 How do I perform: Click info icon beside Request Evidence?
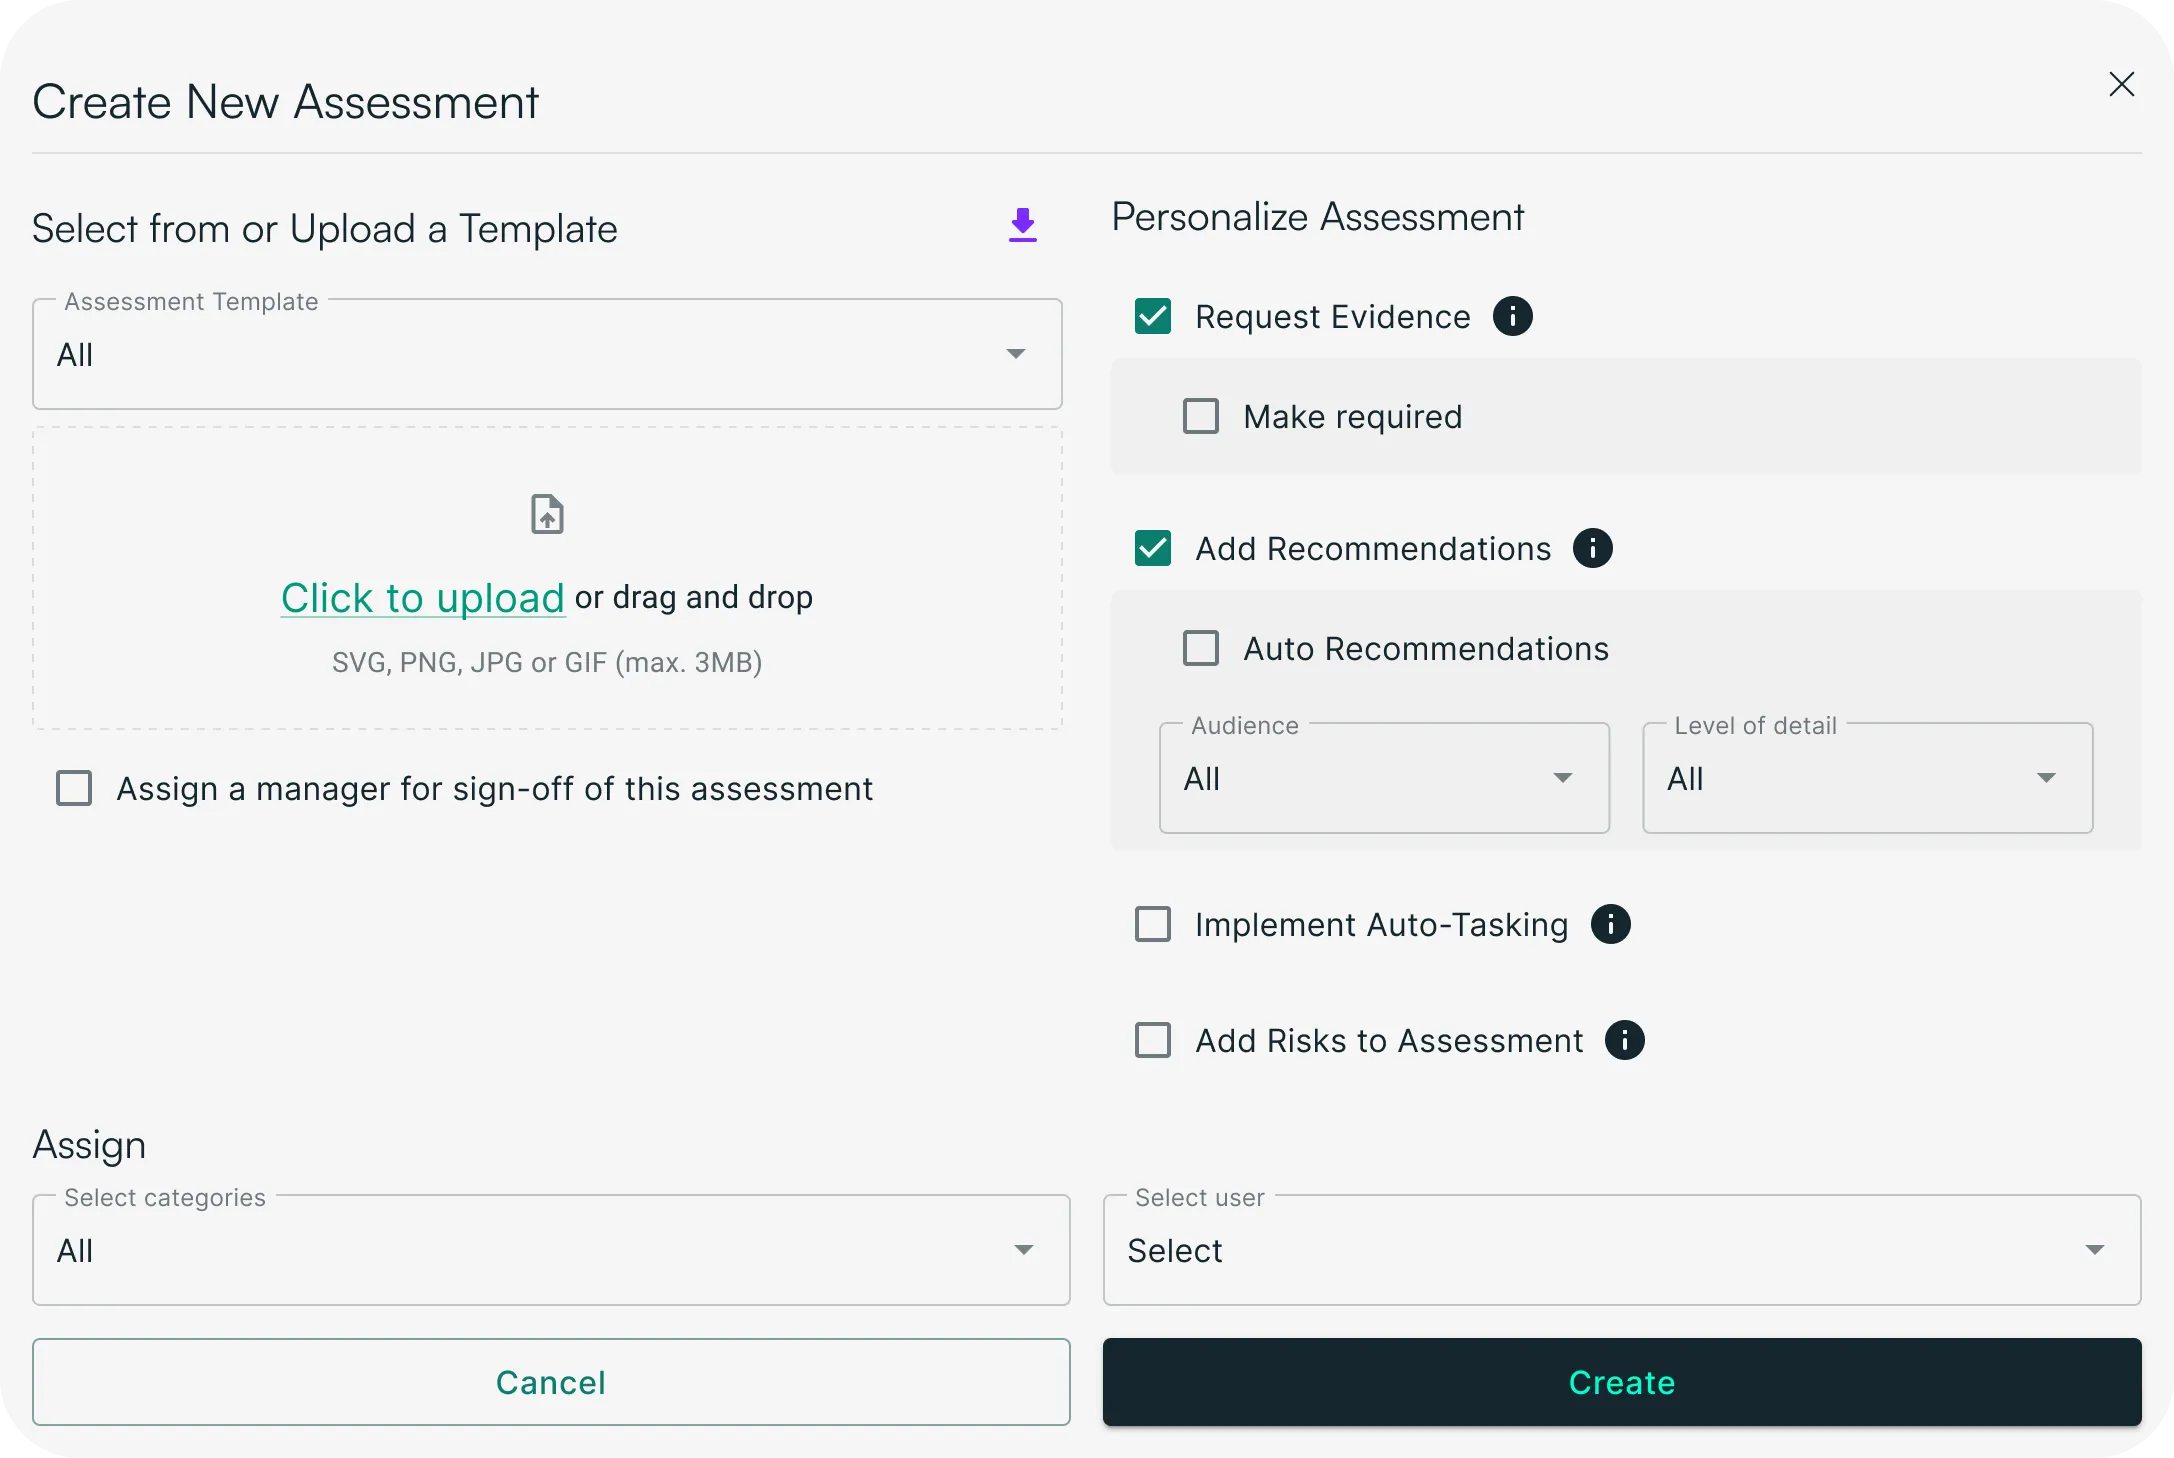[1512, 317]
